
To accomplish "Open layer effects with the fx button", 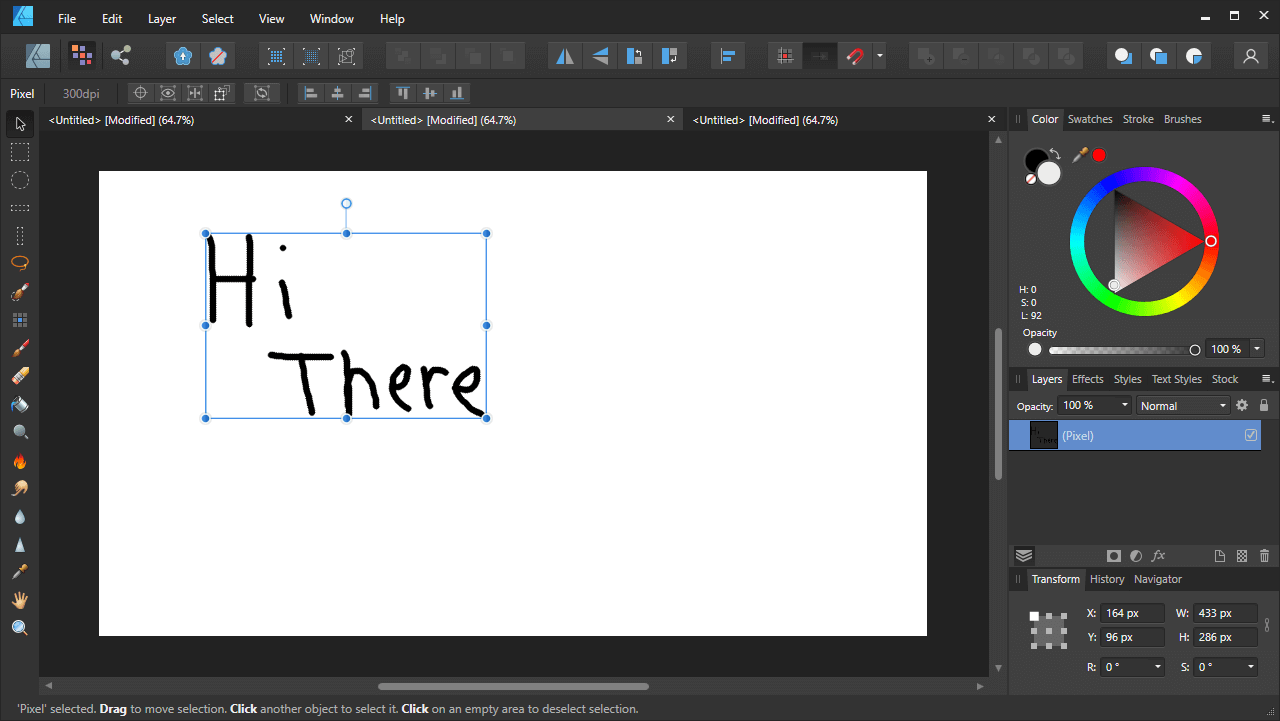I will 1158,556.
